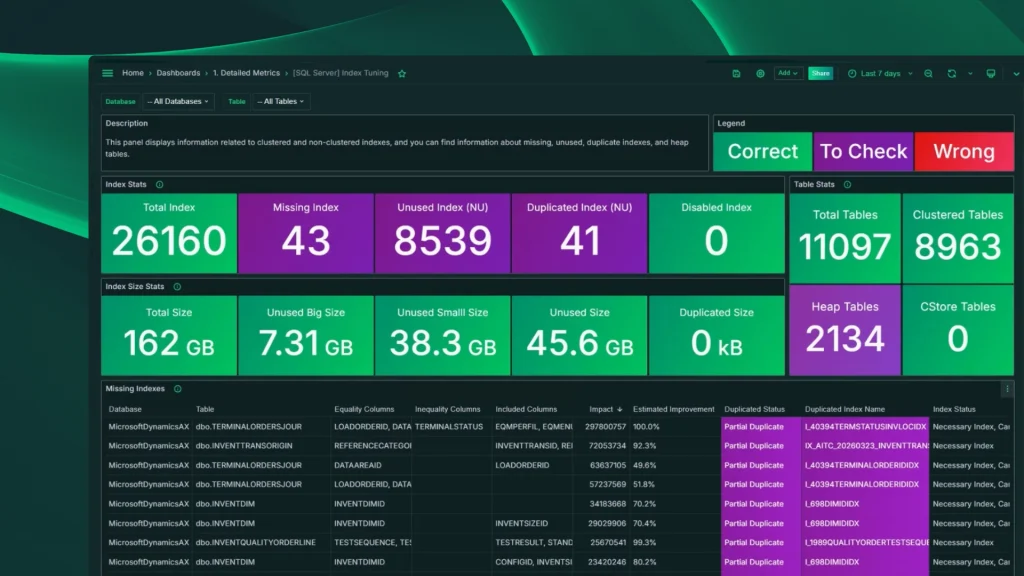Select the Wrong legend swatch

[x=964, y=152]
